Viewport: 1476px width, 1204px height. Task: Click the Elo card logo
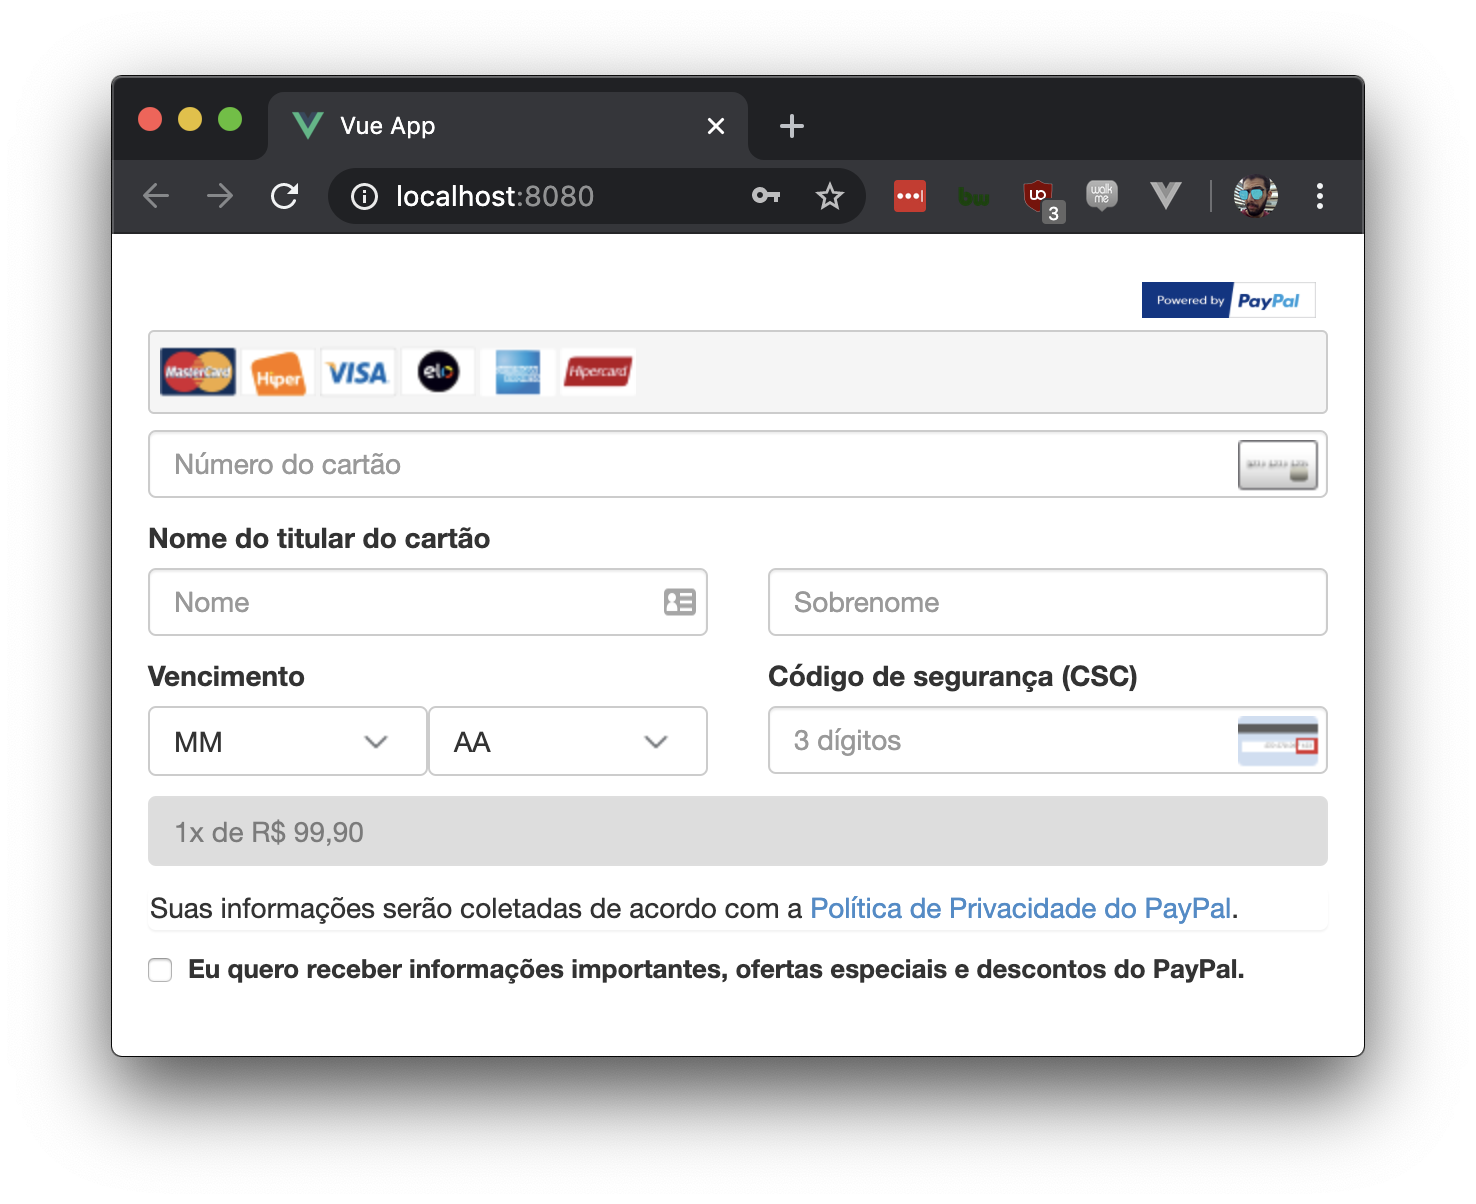coord(438,372)
